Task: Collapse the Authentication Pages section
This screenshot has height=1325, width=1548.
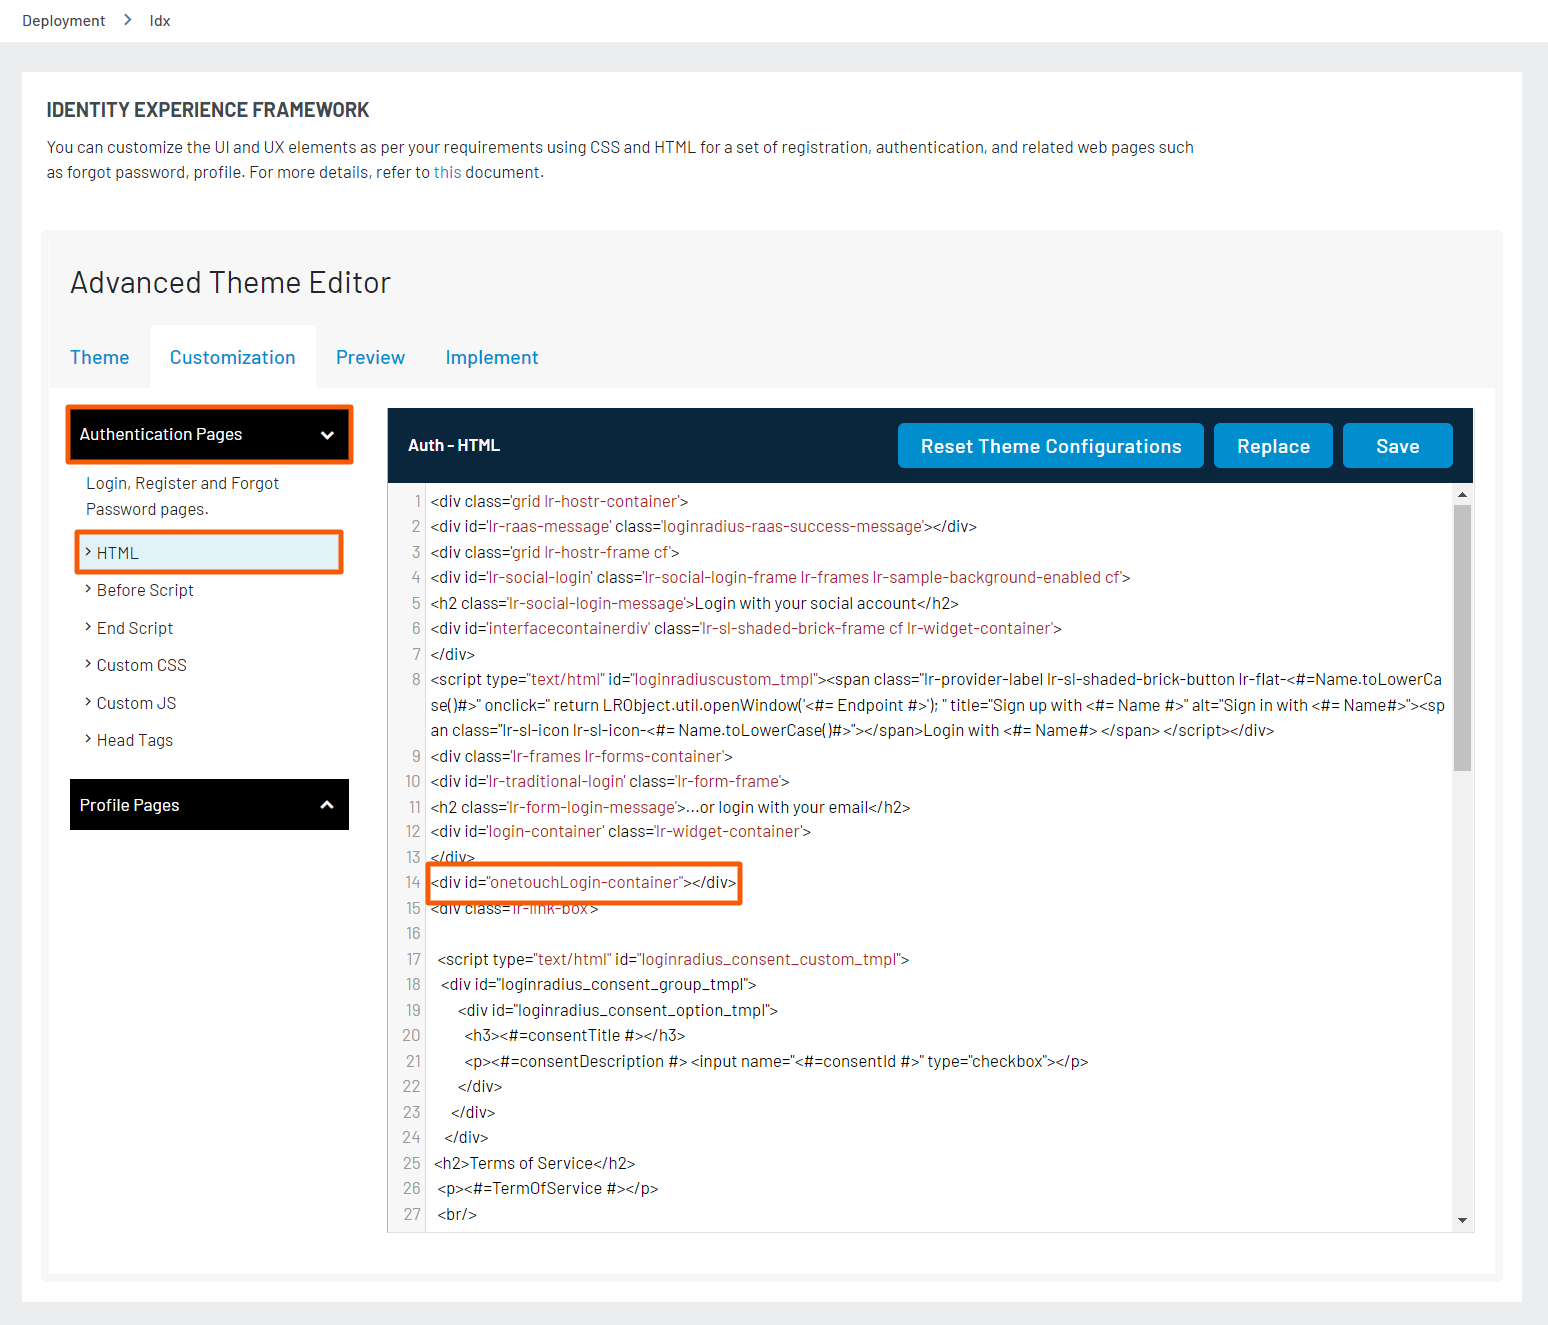Action: point(208,434)
